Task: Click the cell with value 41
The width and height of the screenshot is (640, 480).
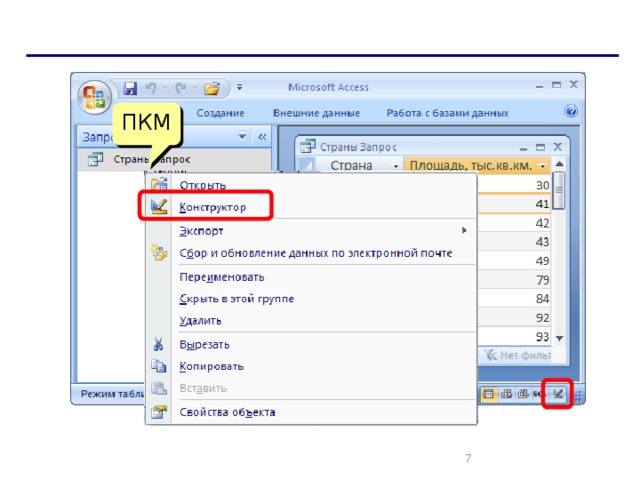Action: 514,204
